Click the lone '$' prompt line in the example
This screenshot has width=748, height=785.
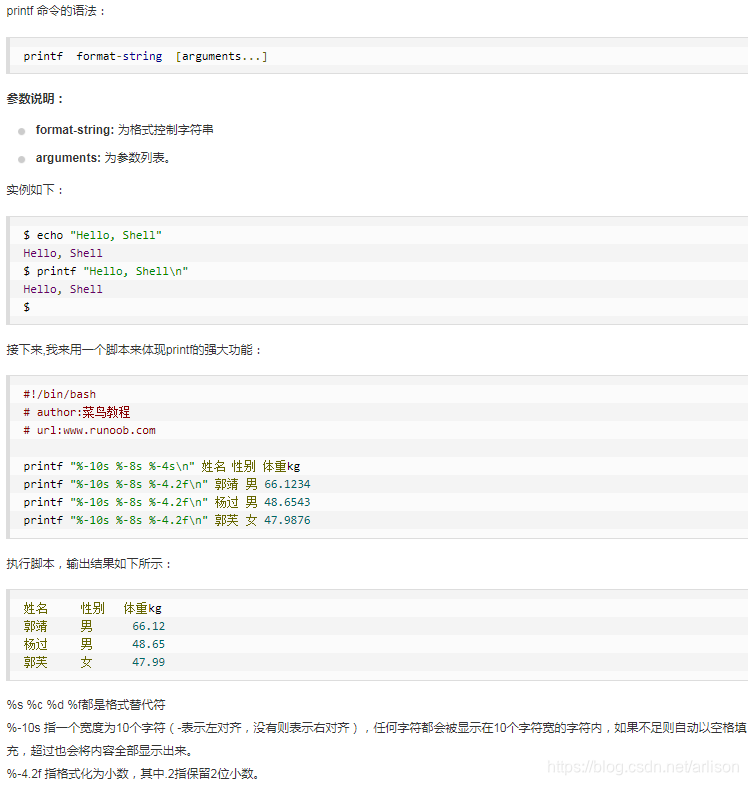click(27, 307)
